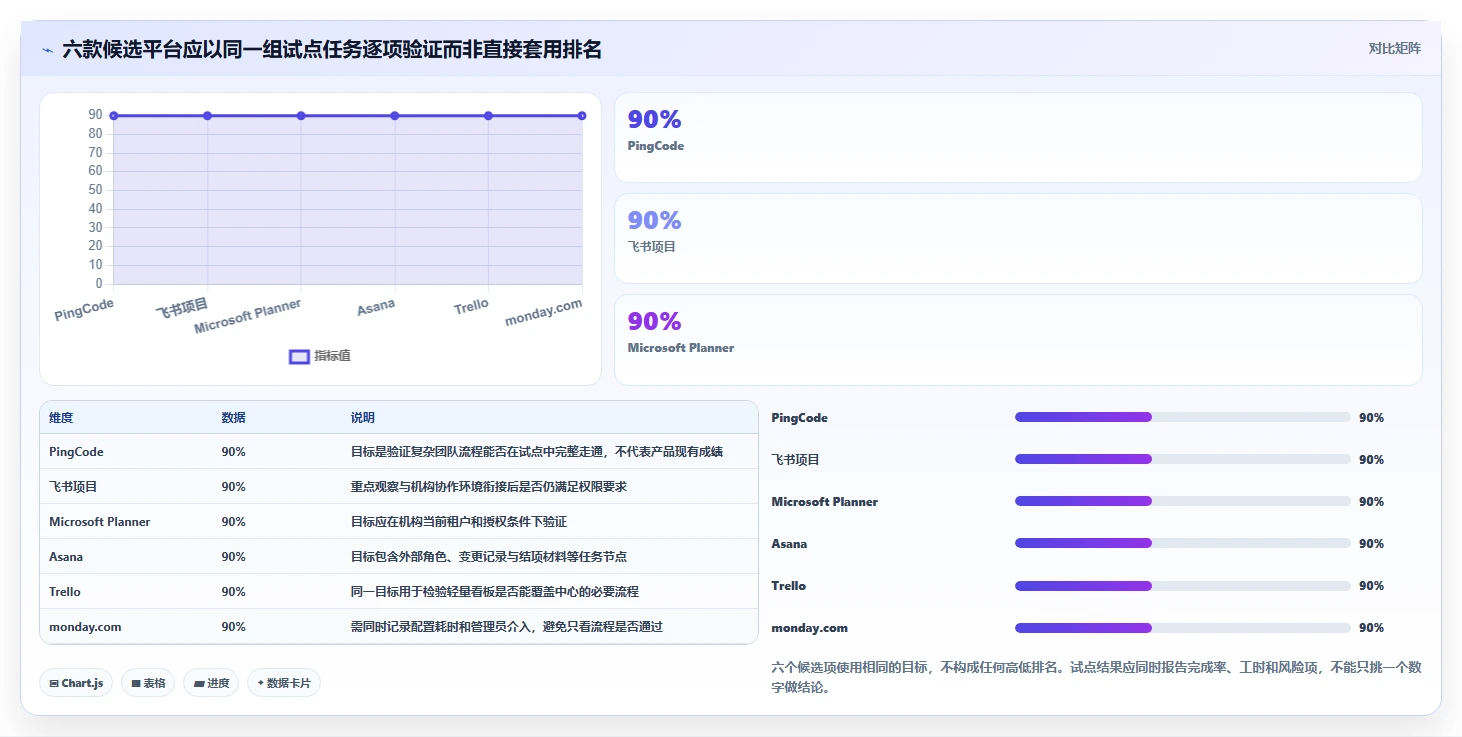Select the Chart.js tag chip
Image resolution: width=1462 pixels, height=737 pixels.
tap(77, 683)
